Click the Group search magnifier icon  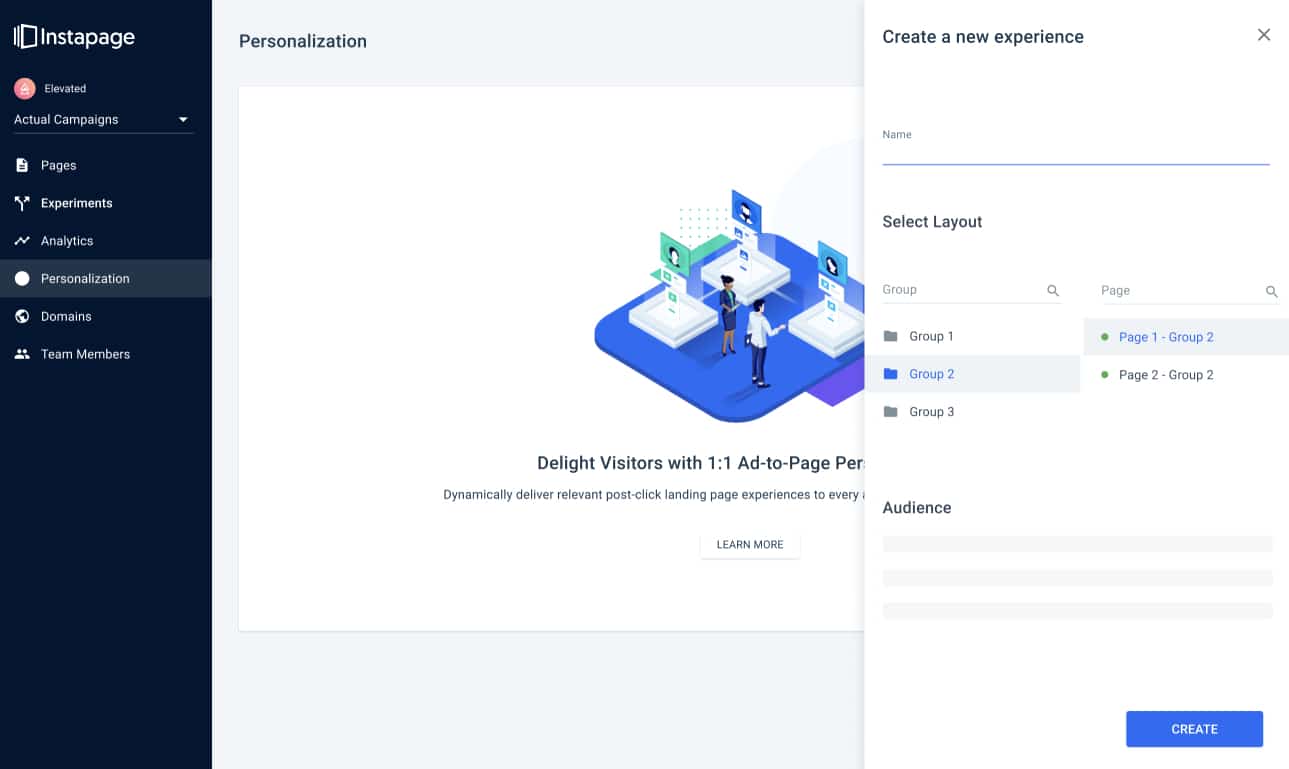tap(1053, 290)
